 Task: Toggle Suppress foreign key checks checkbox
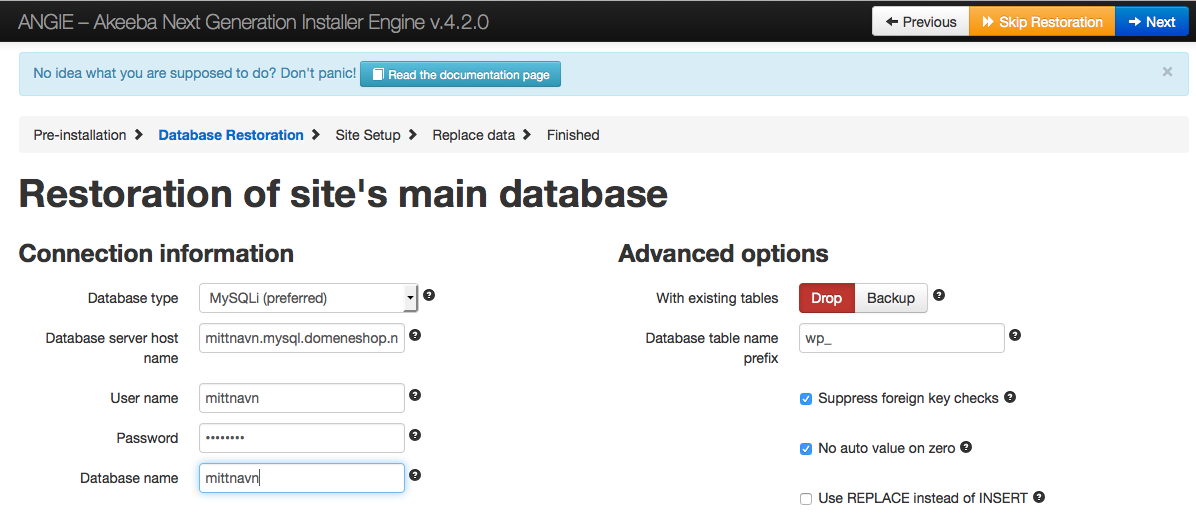click(805, 399)
